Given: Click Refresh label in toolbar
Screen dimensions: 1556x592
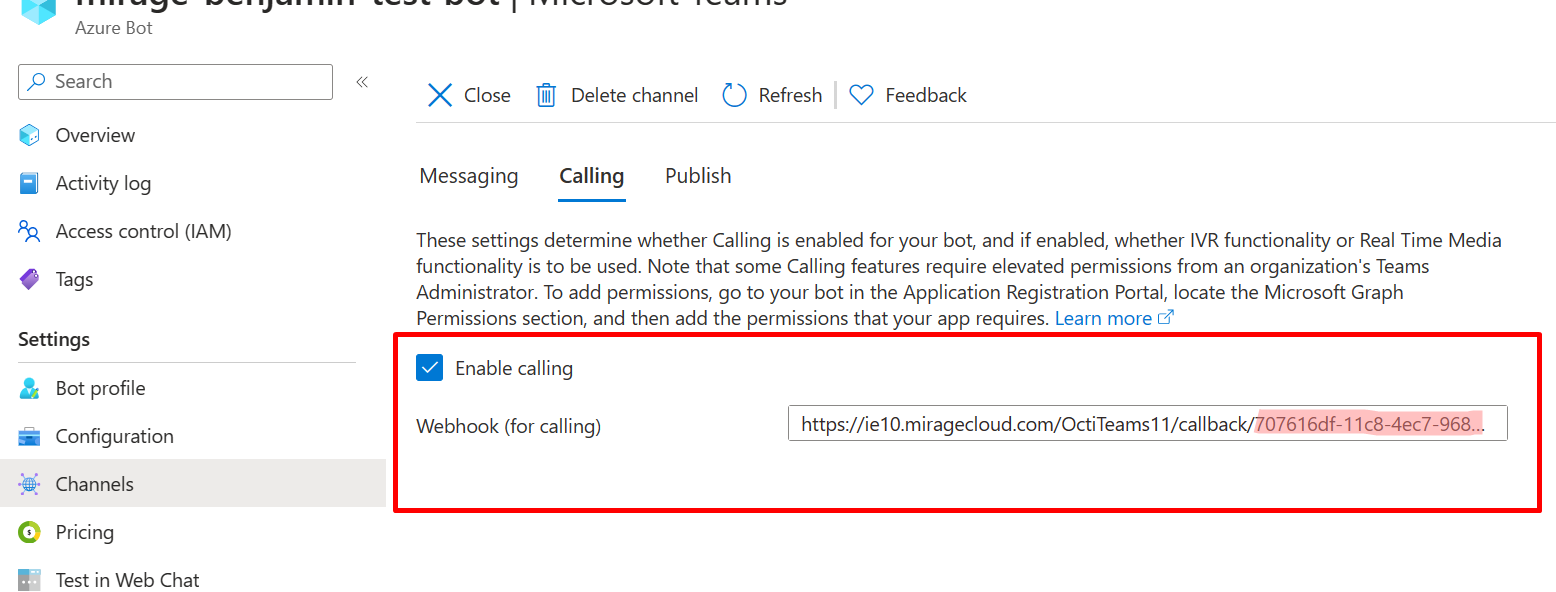Looking at the screenshot, I should pyautogui.click(x=790, y=95).
